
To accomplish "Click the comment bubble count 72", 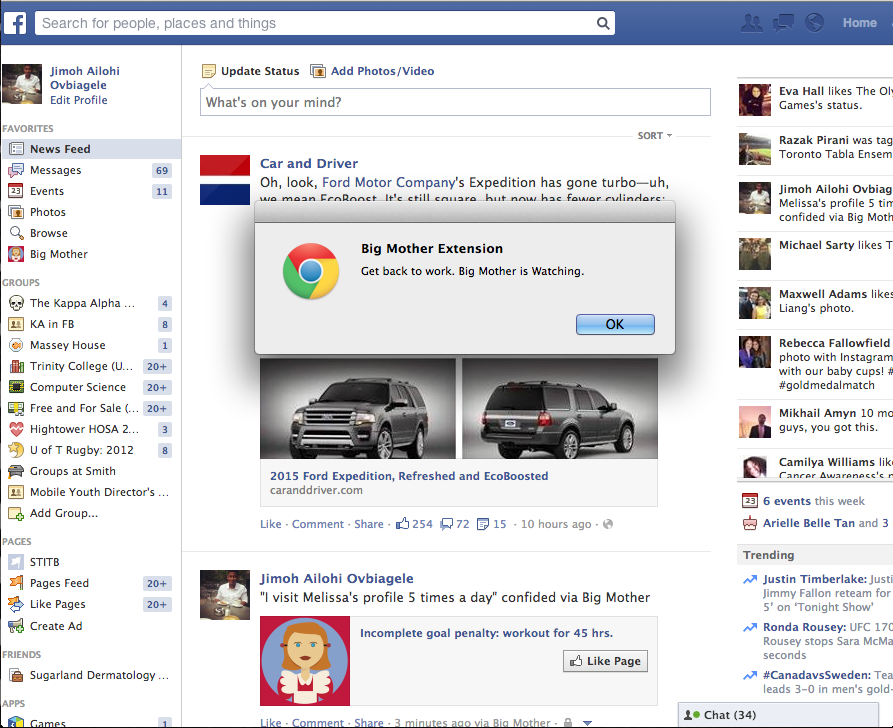I will tap(455, 524).
